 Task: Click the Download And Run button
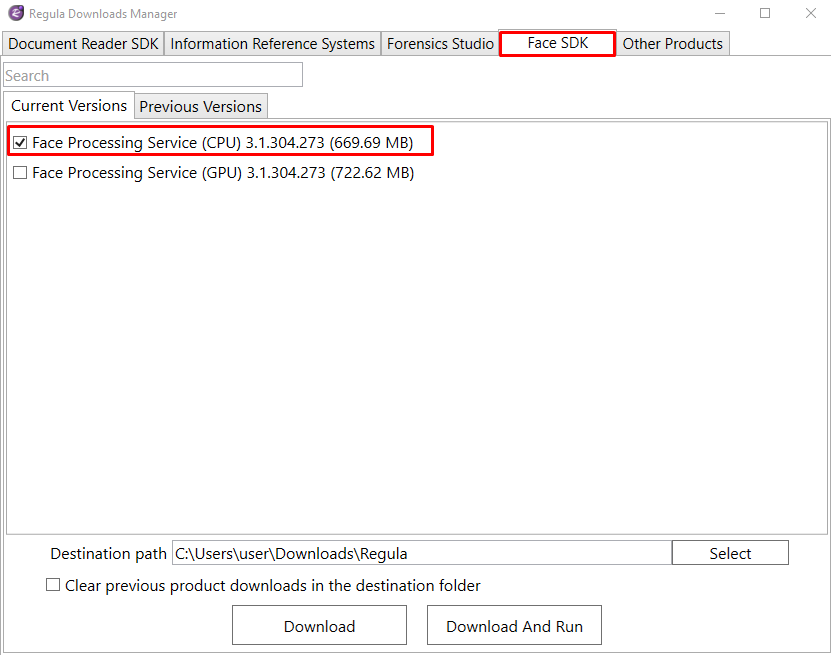514,626
